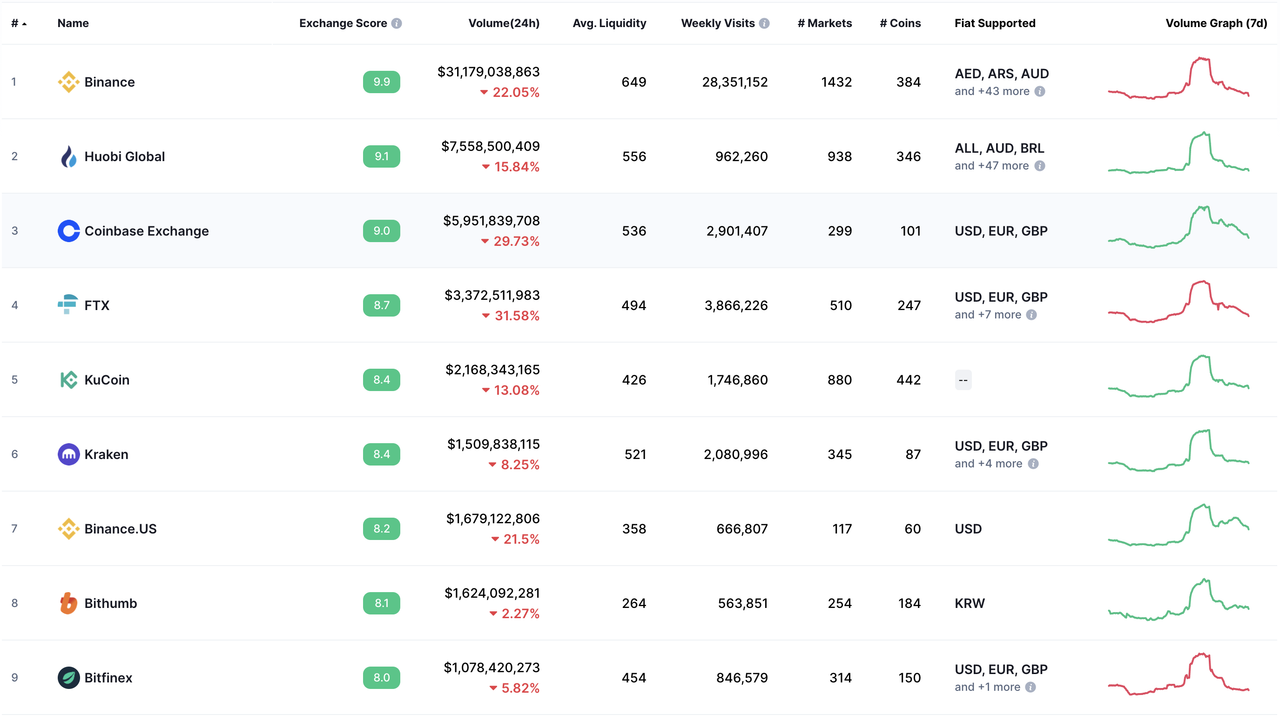This screenshot has width=1280, height=716.
Task: Open the Binance.US exchange link
Action: [121, 529]
